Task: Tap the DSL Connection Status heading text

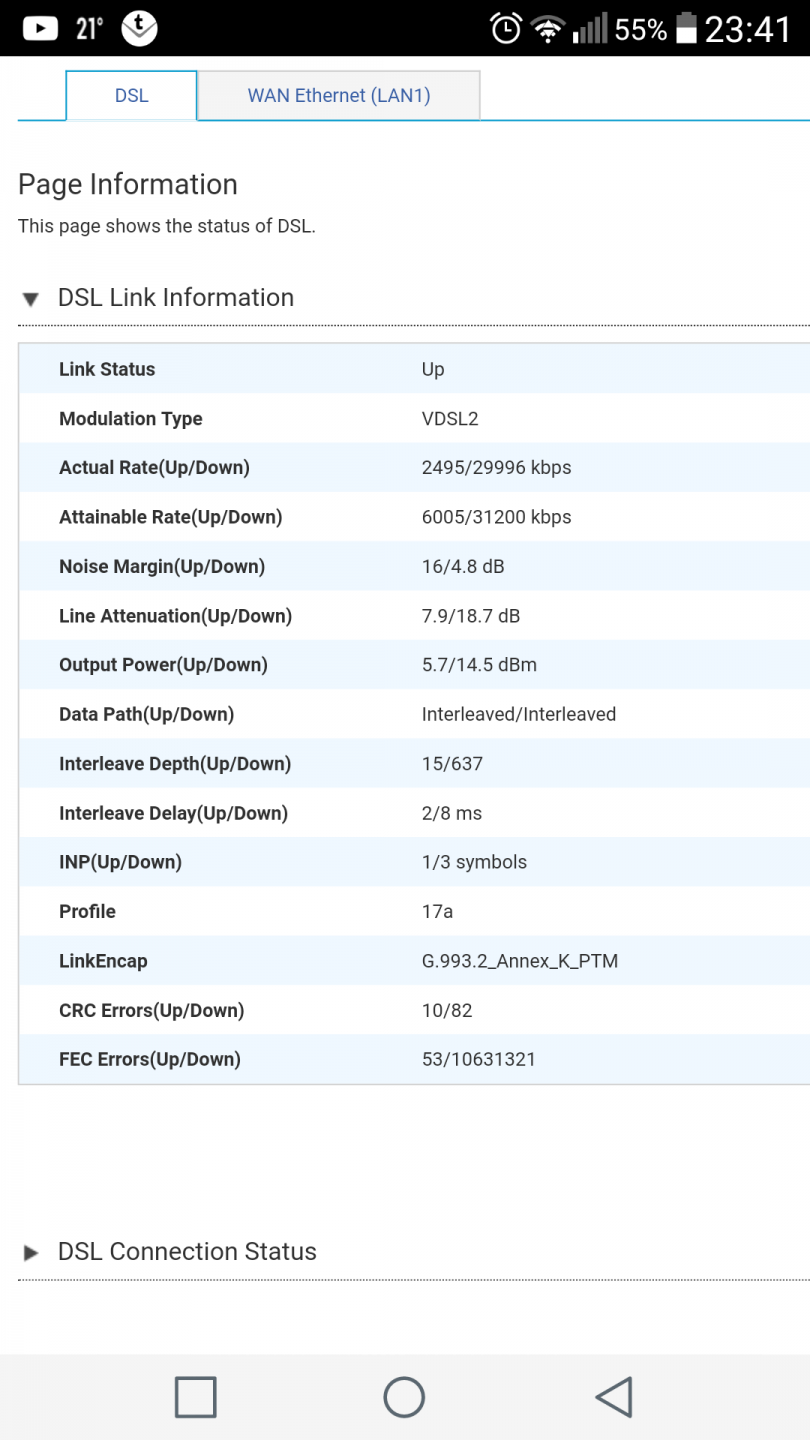Action: coord(187,1252)
